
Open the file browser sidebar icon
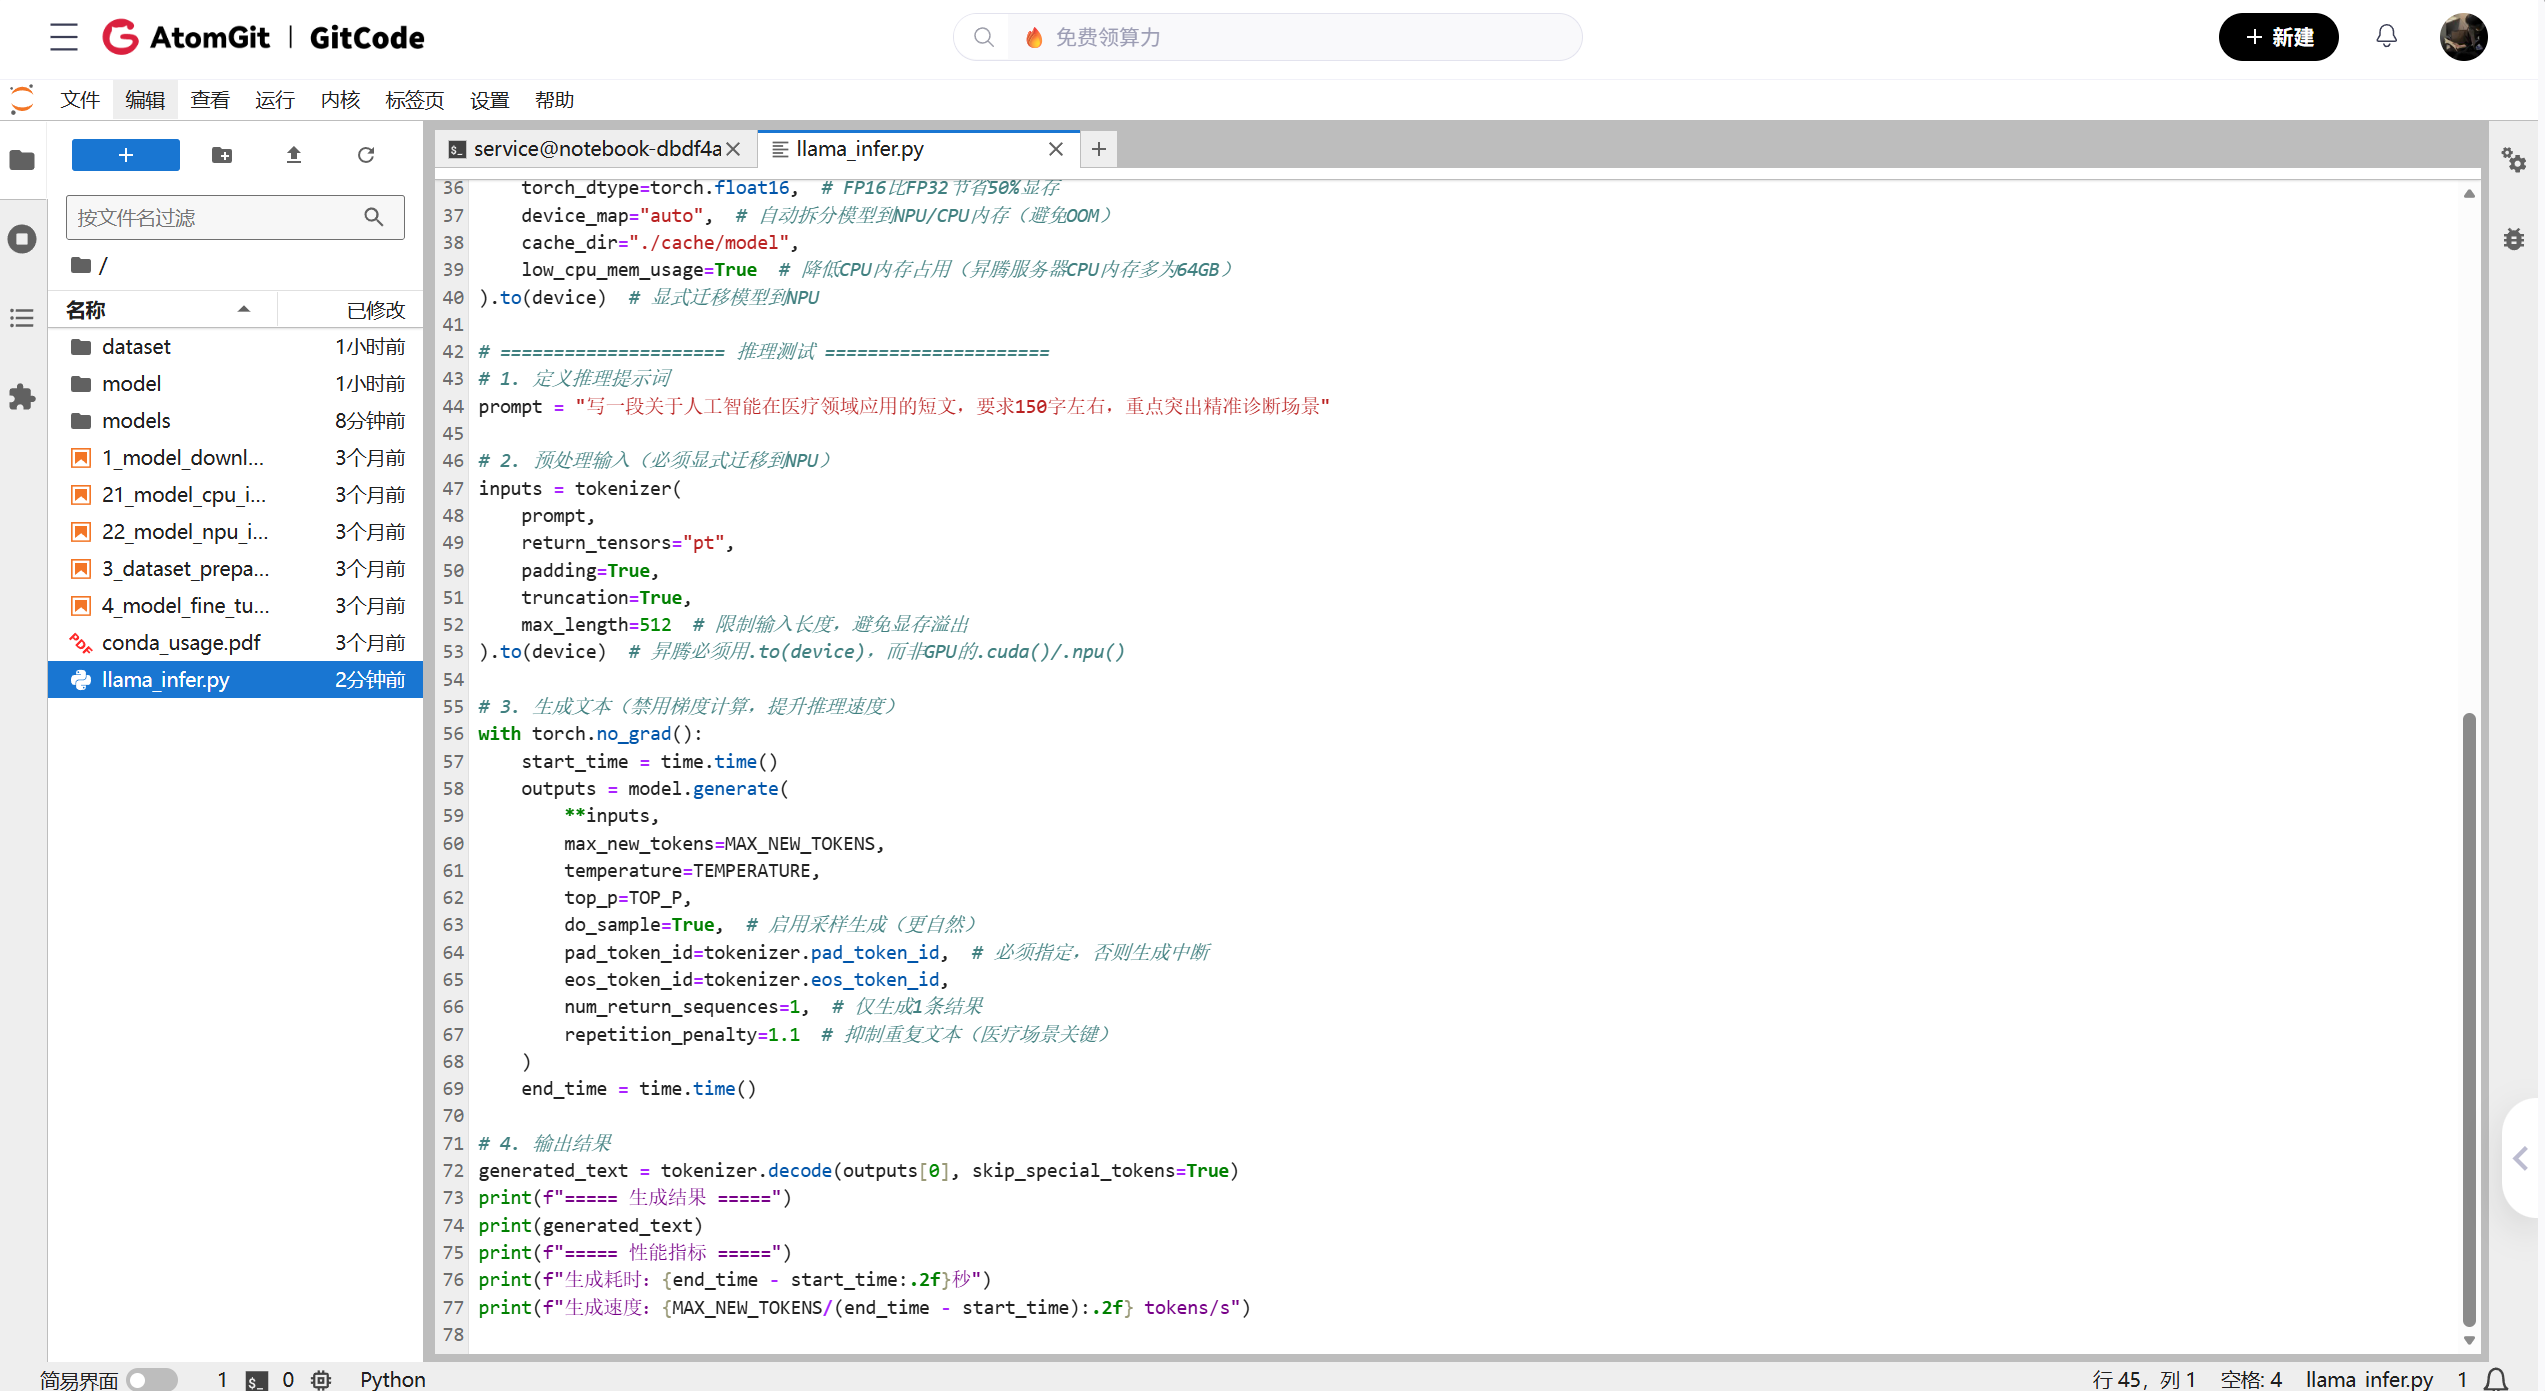pos(22,160)
